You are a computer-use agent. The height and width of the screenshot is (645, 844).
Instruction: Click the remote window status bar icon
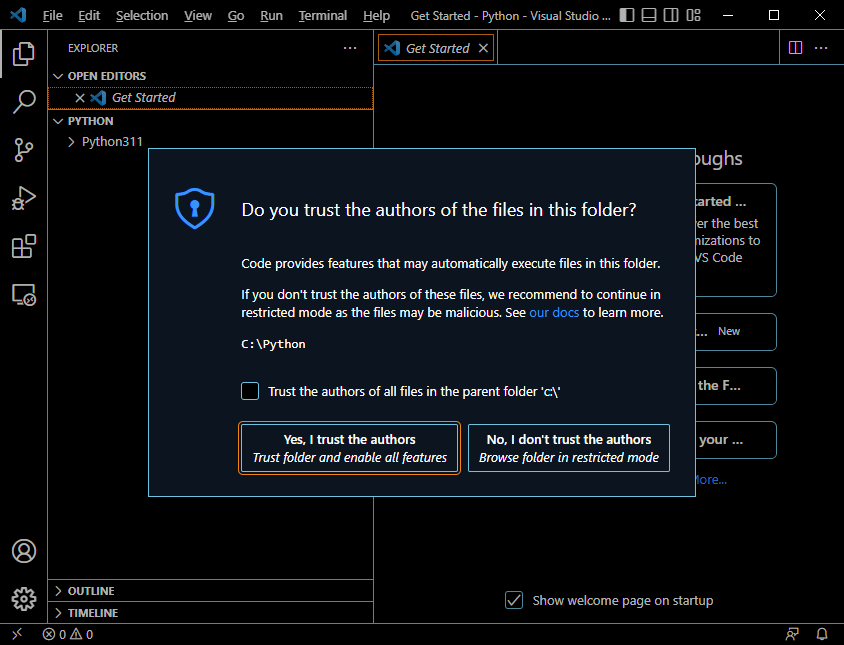17,634
